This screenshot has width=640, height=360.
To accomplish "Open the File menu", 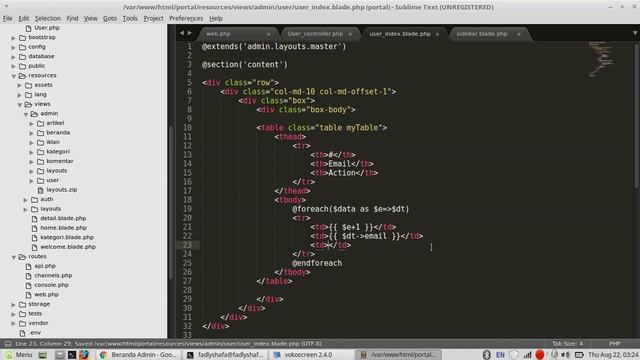I will click(x=7, y=18).
